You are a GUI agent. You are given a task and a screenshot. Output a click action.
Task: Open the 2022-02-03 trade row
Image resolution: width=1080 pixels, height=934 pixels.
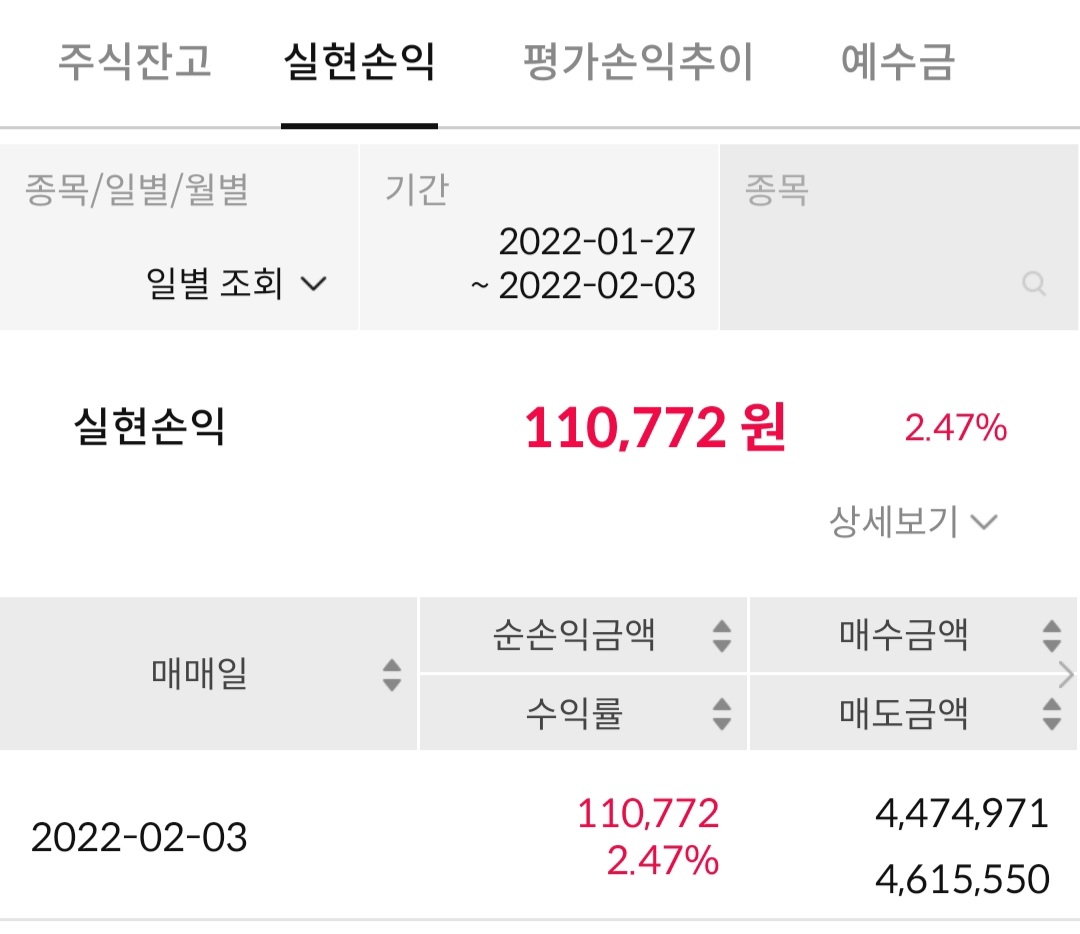[540, 836]
